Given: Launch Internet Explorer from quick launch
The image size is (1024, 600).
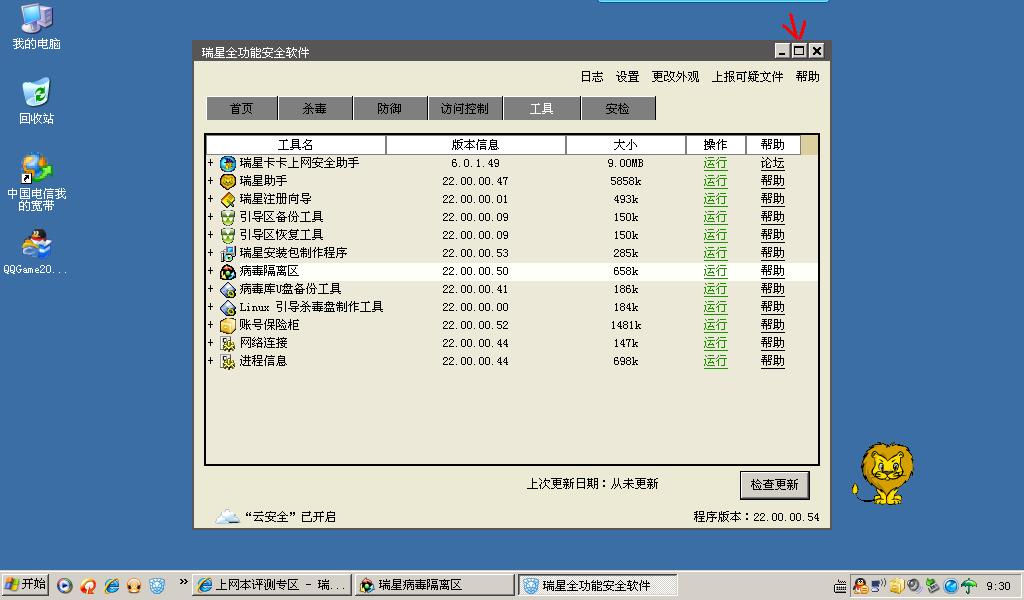Looking at the screenshot, I should tap(111, 586).
